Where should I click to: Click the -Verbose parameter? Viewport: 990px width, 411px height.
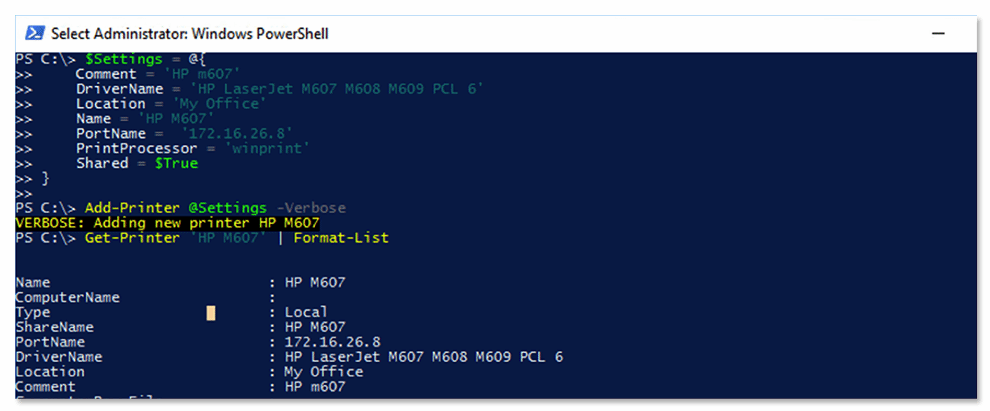point(314,208)
